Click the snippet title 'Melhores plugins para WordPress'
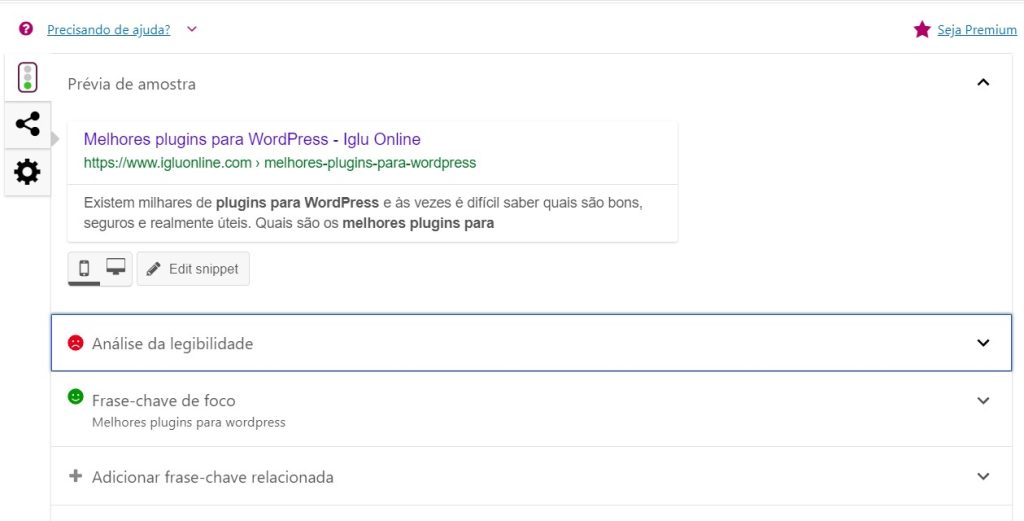Viewport: 1024px width, 521px height. pos(252,139)
